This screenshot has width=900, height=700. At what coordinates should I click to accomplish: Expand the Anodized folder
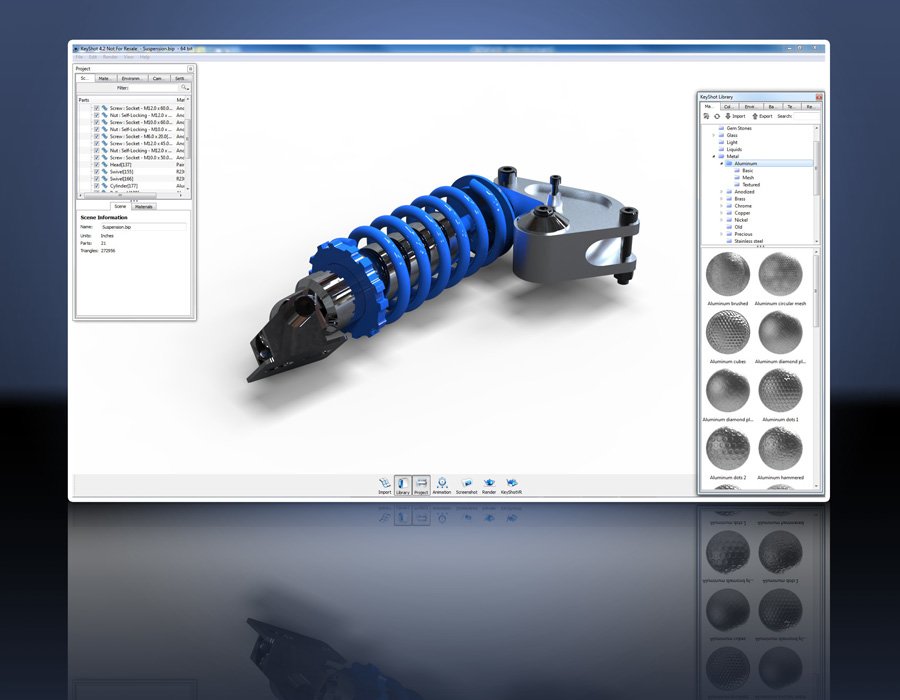tap(721, 192)
